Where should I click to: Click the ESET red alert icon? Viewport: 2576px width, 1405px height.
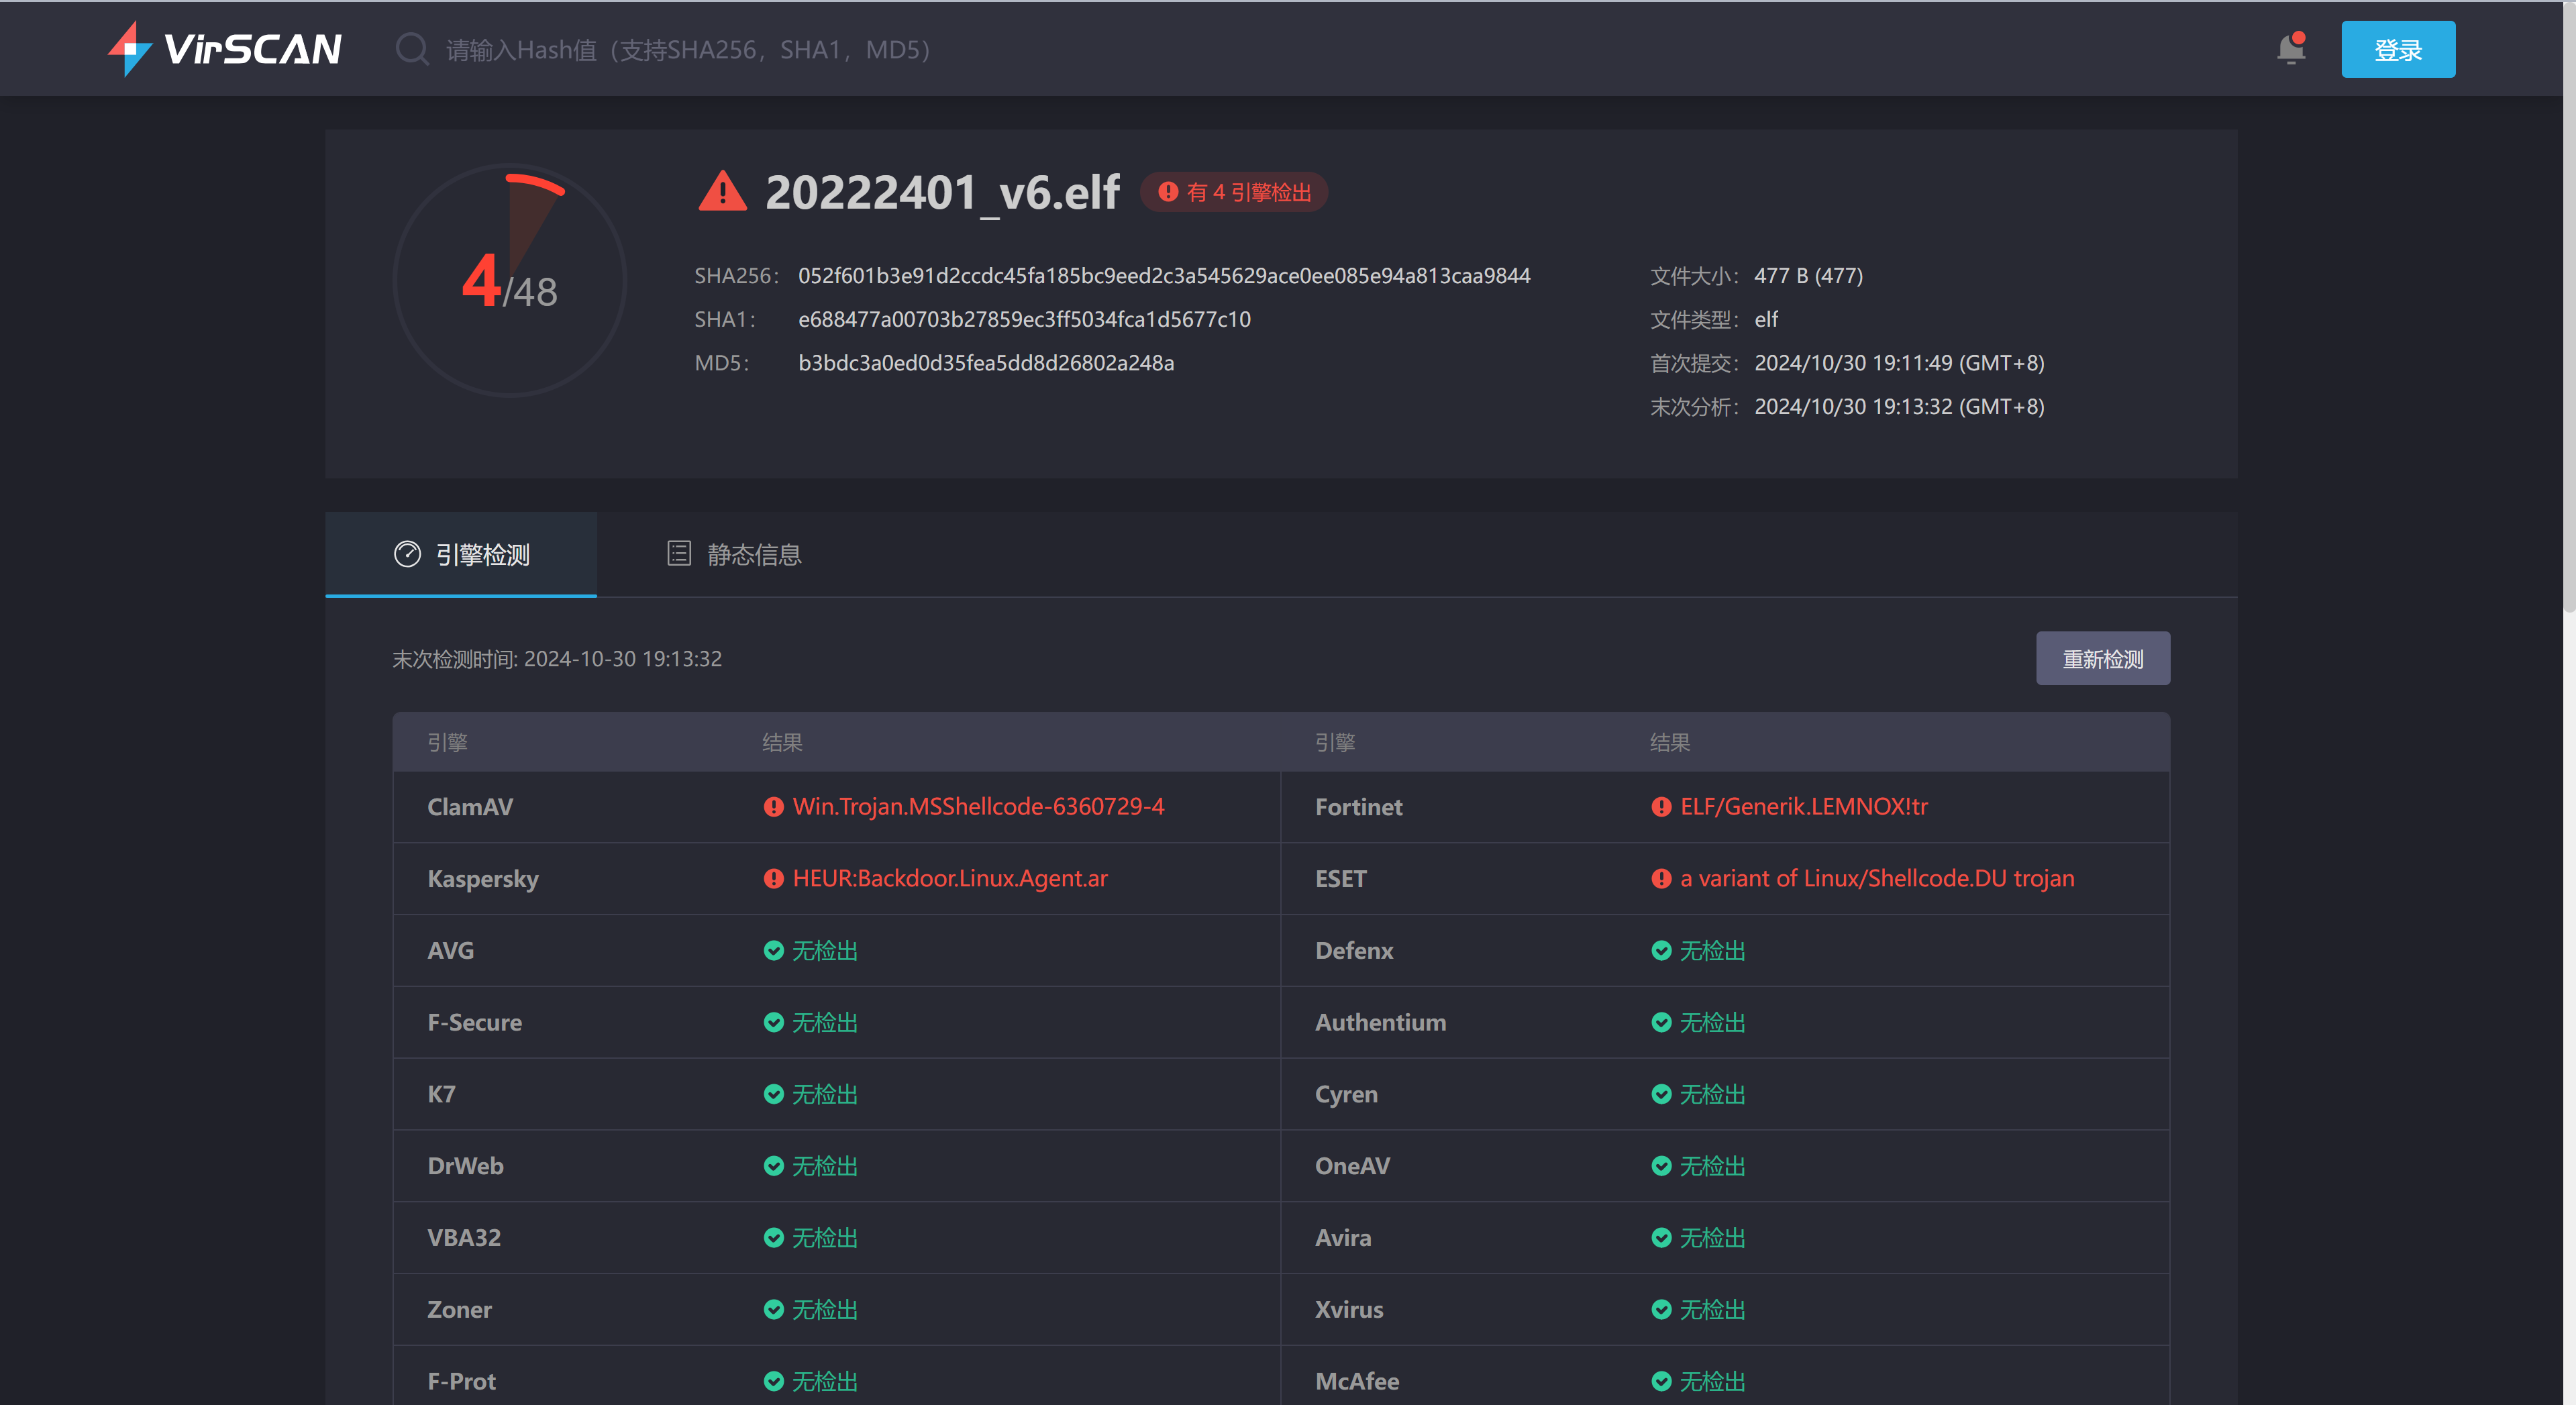pyautogui.click(x=1661, y=879)
